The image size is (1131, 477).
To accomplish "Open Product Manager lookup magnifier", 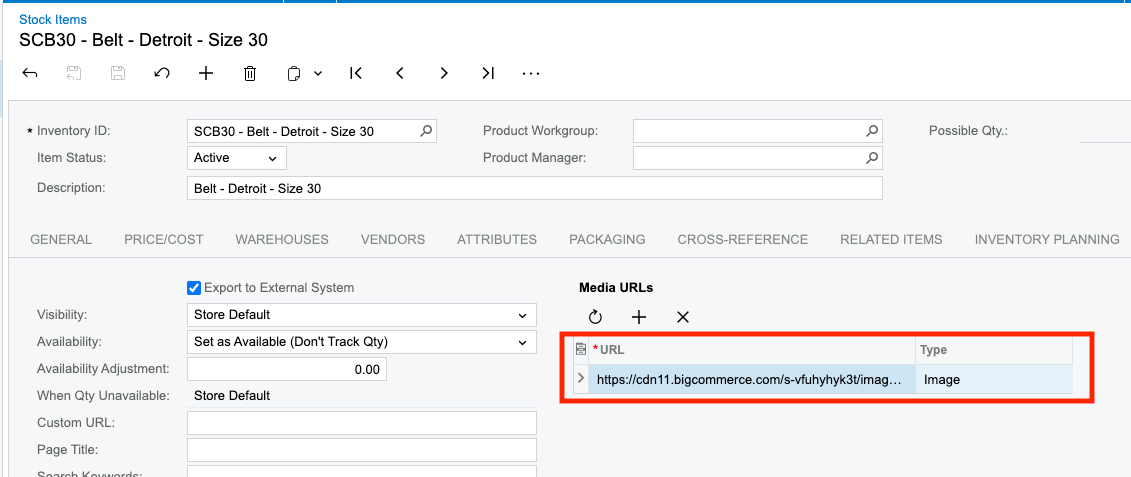I will coord(872,158).
